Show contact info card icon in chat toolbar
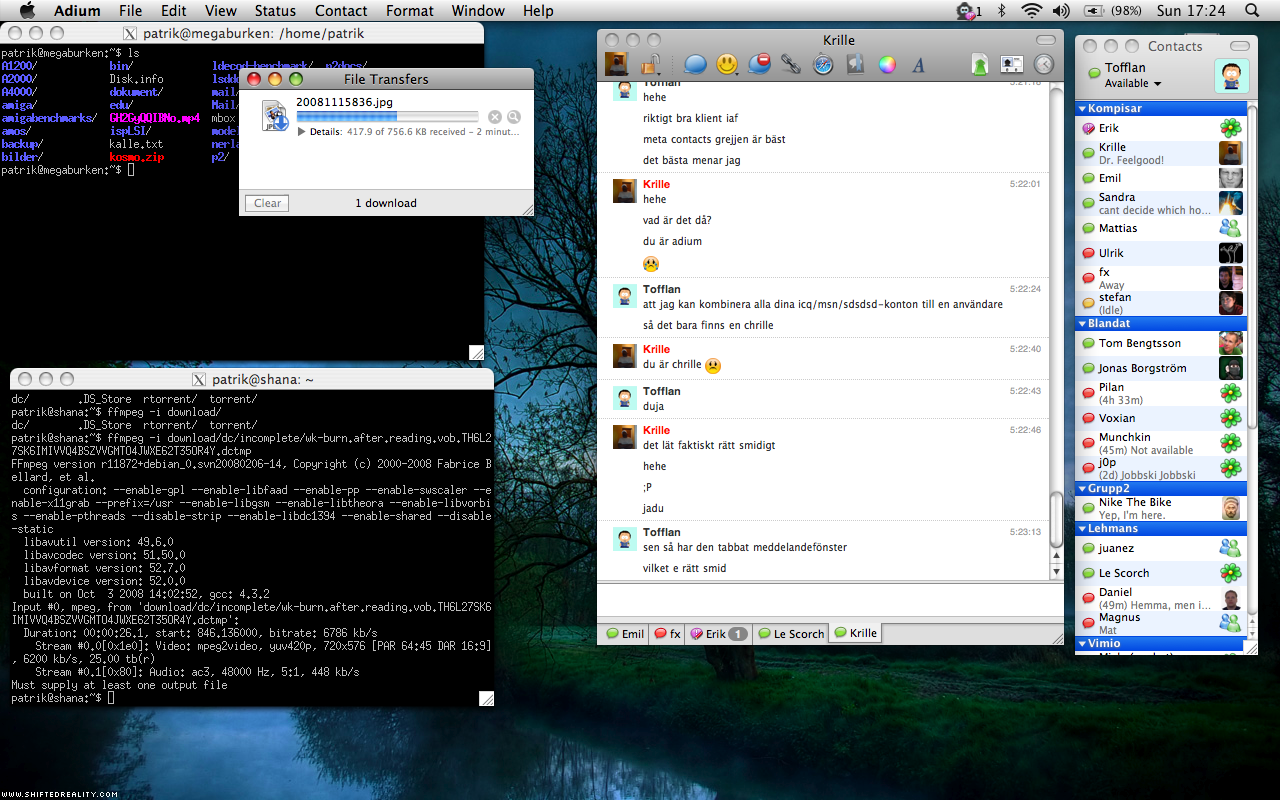 coord(1012,65)
